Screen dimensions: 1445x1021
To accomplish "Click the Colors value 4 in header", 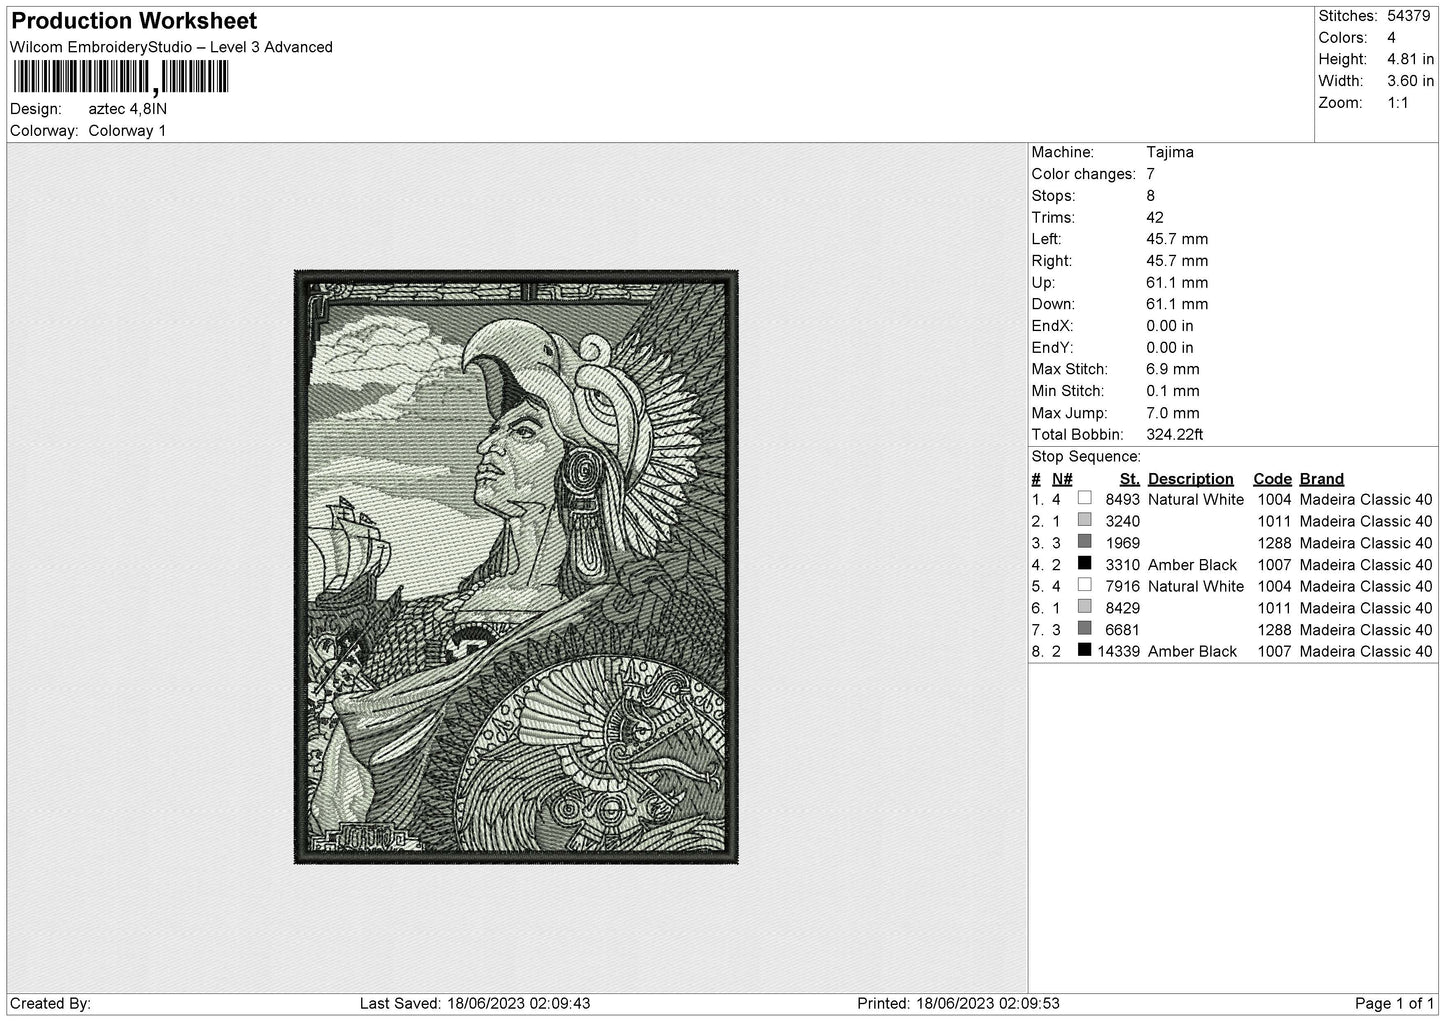I will tap(1392, 38).
